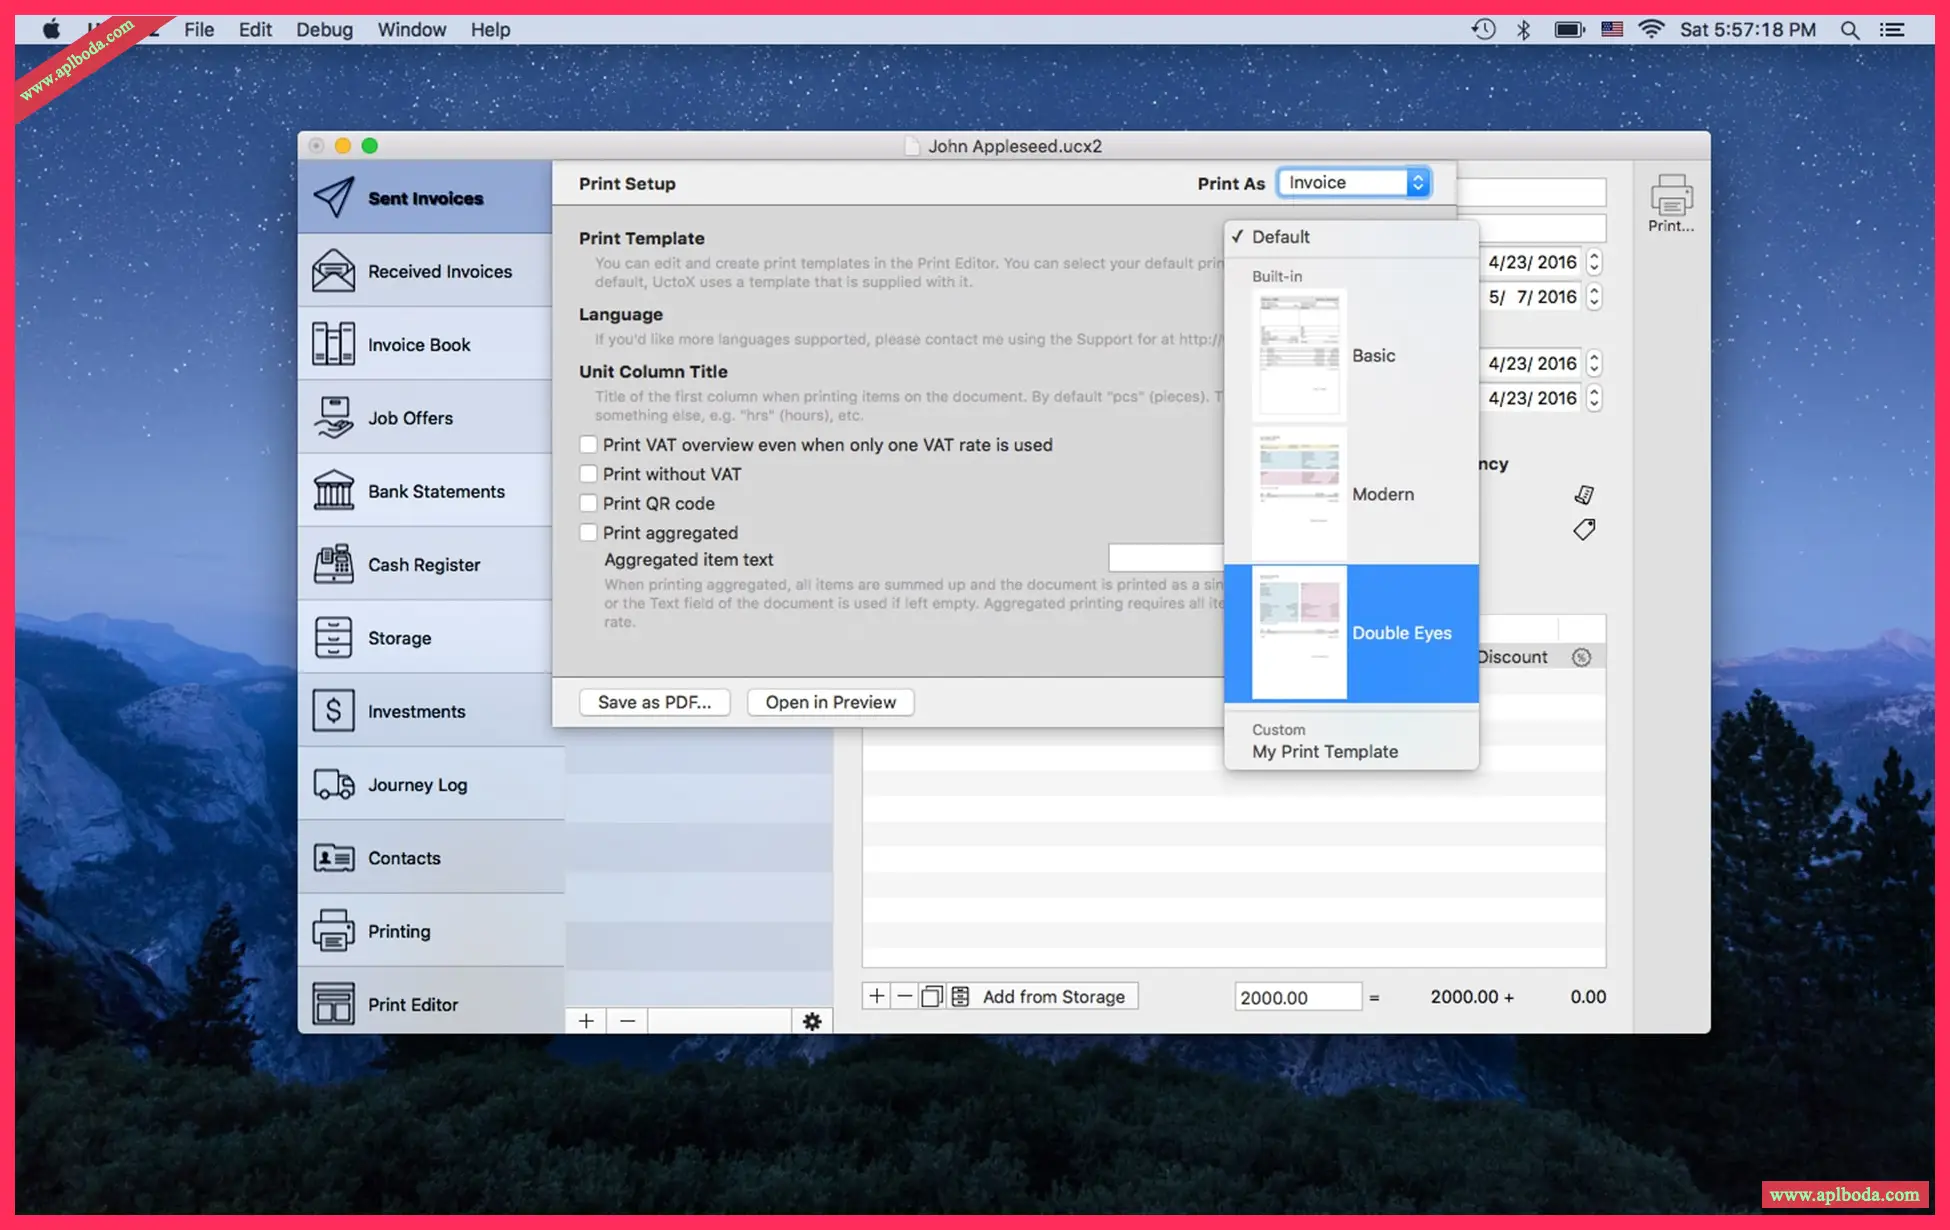
Task: Click the Modern template preview thumbnail
Action: (1299, 494)
